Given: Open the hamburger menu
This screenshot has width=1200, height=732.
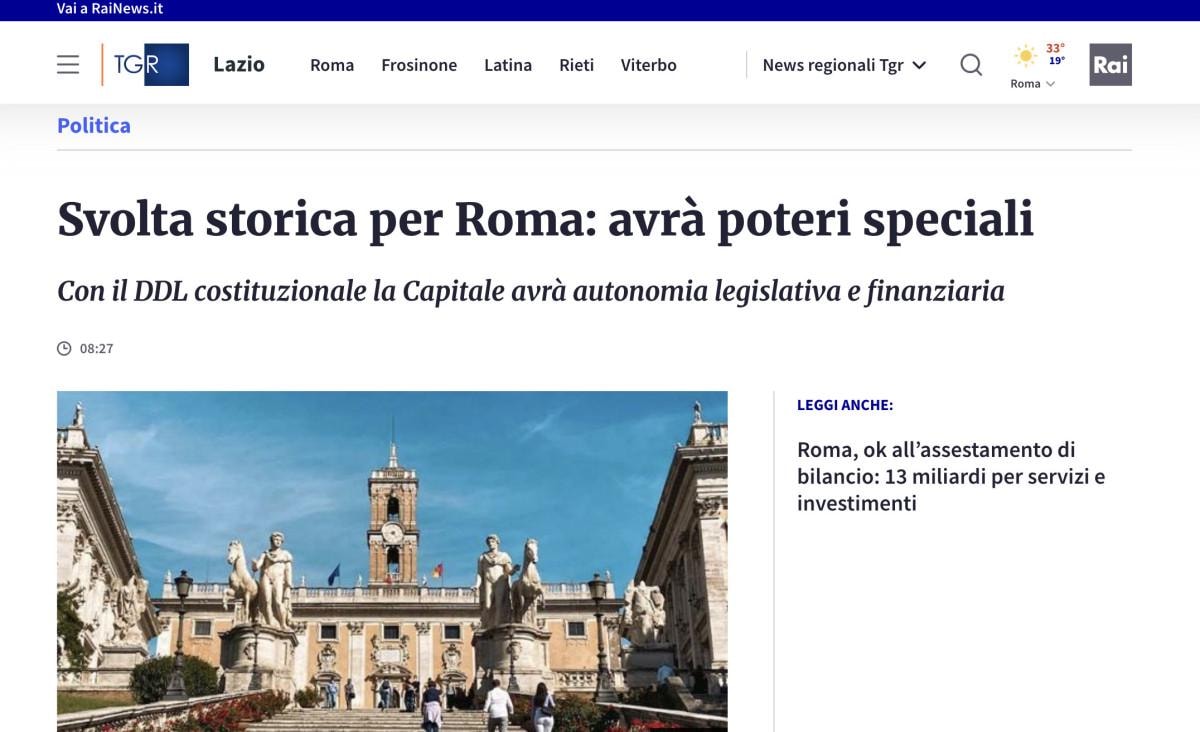Looking at the screenshot, I should (68, 65).
